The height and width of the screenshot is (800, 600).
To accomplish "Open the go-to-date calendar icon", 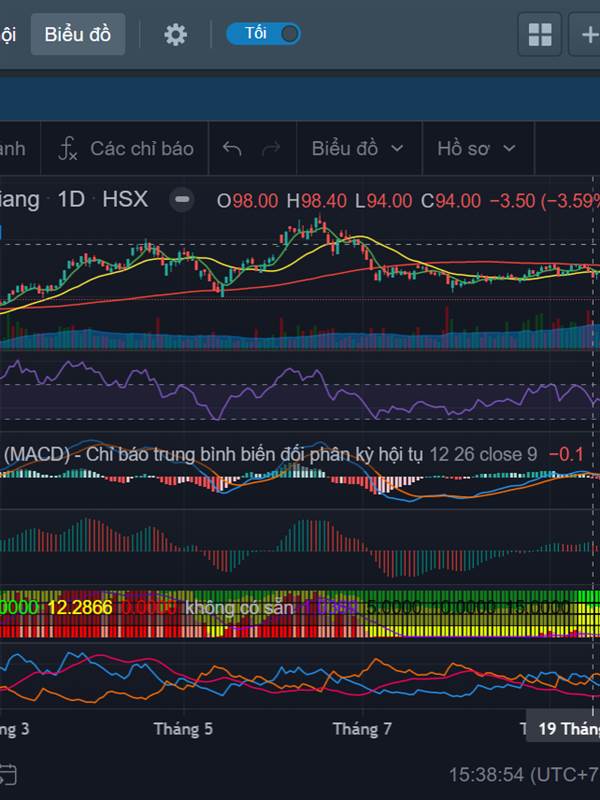I will pos(8,774).
